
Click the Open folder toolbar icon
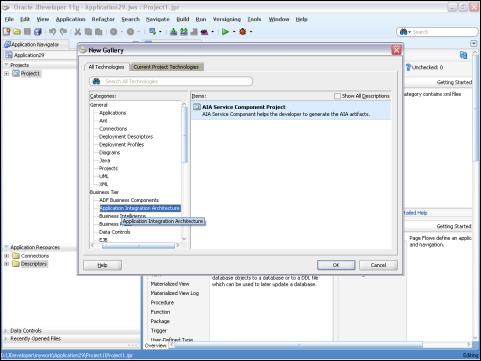click(17, 32)
